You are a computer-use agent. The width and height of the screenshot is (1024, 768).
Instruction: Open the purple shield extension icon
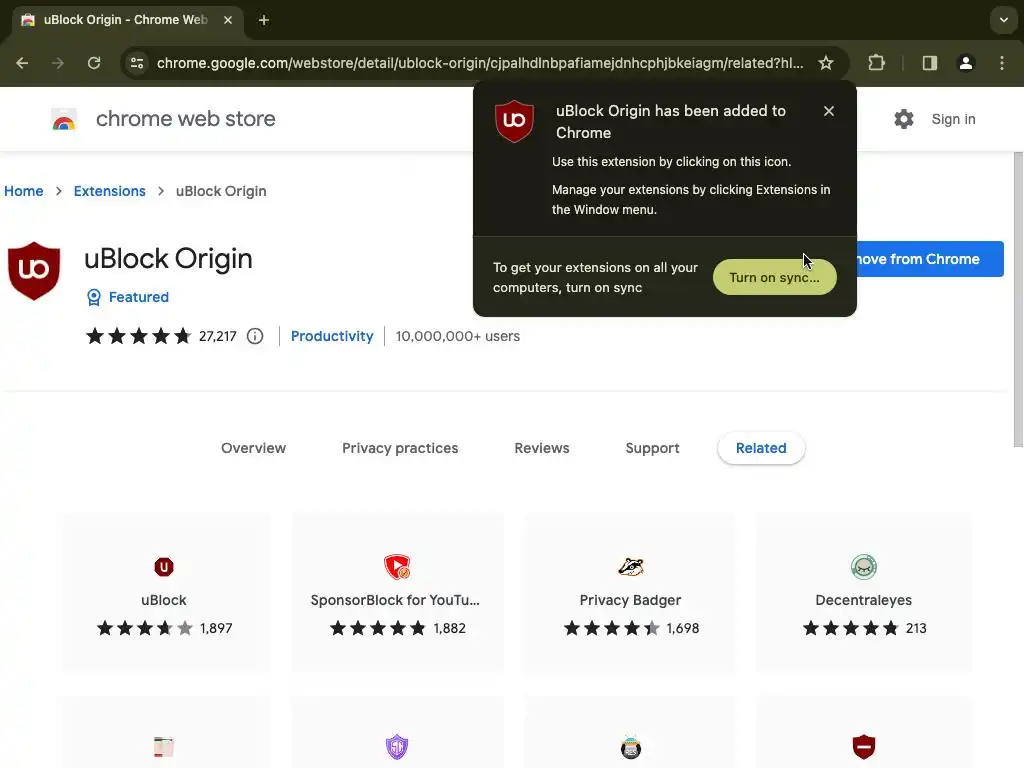pyautogui.click(x=397, y=746)
